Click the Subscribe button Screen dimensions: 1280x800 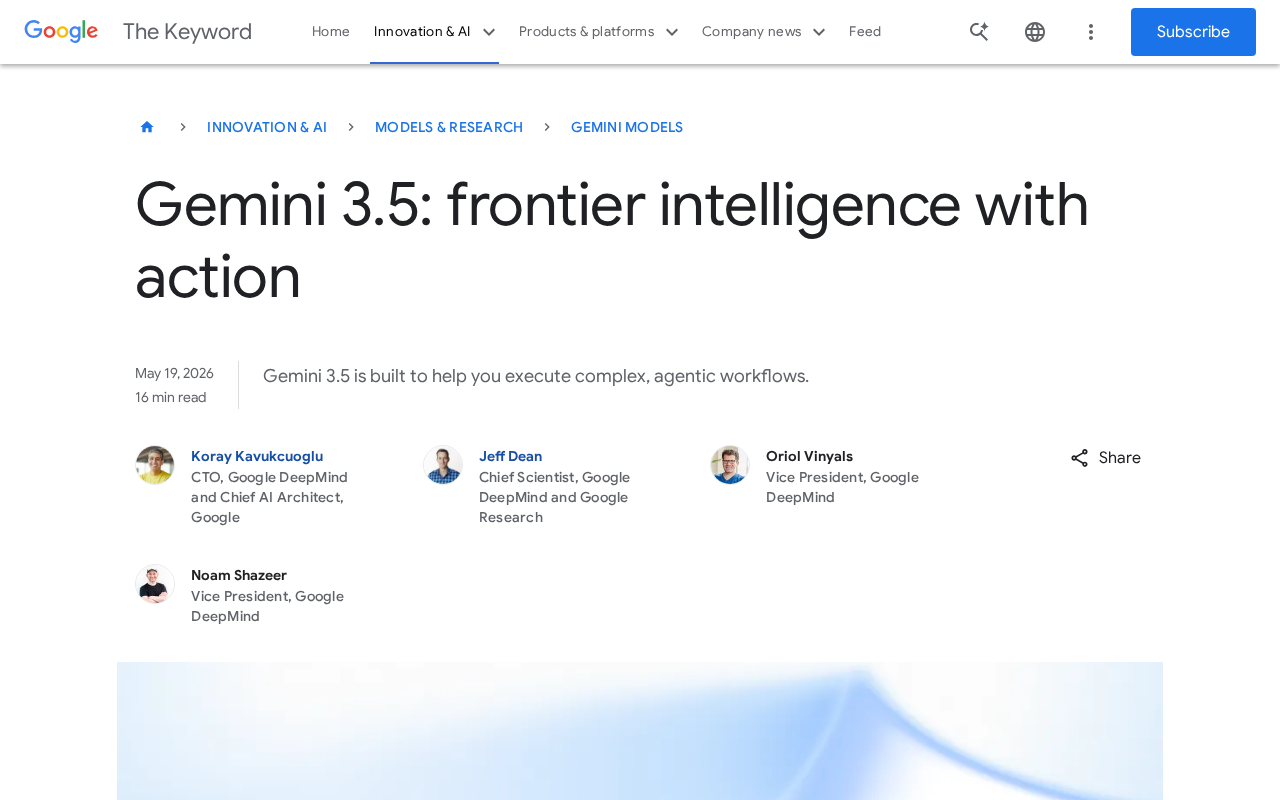point(1193,32)
